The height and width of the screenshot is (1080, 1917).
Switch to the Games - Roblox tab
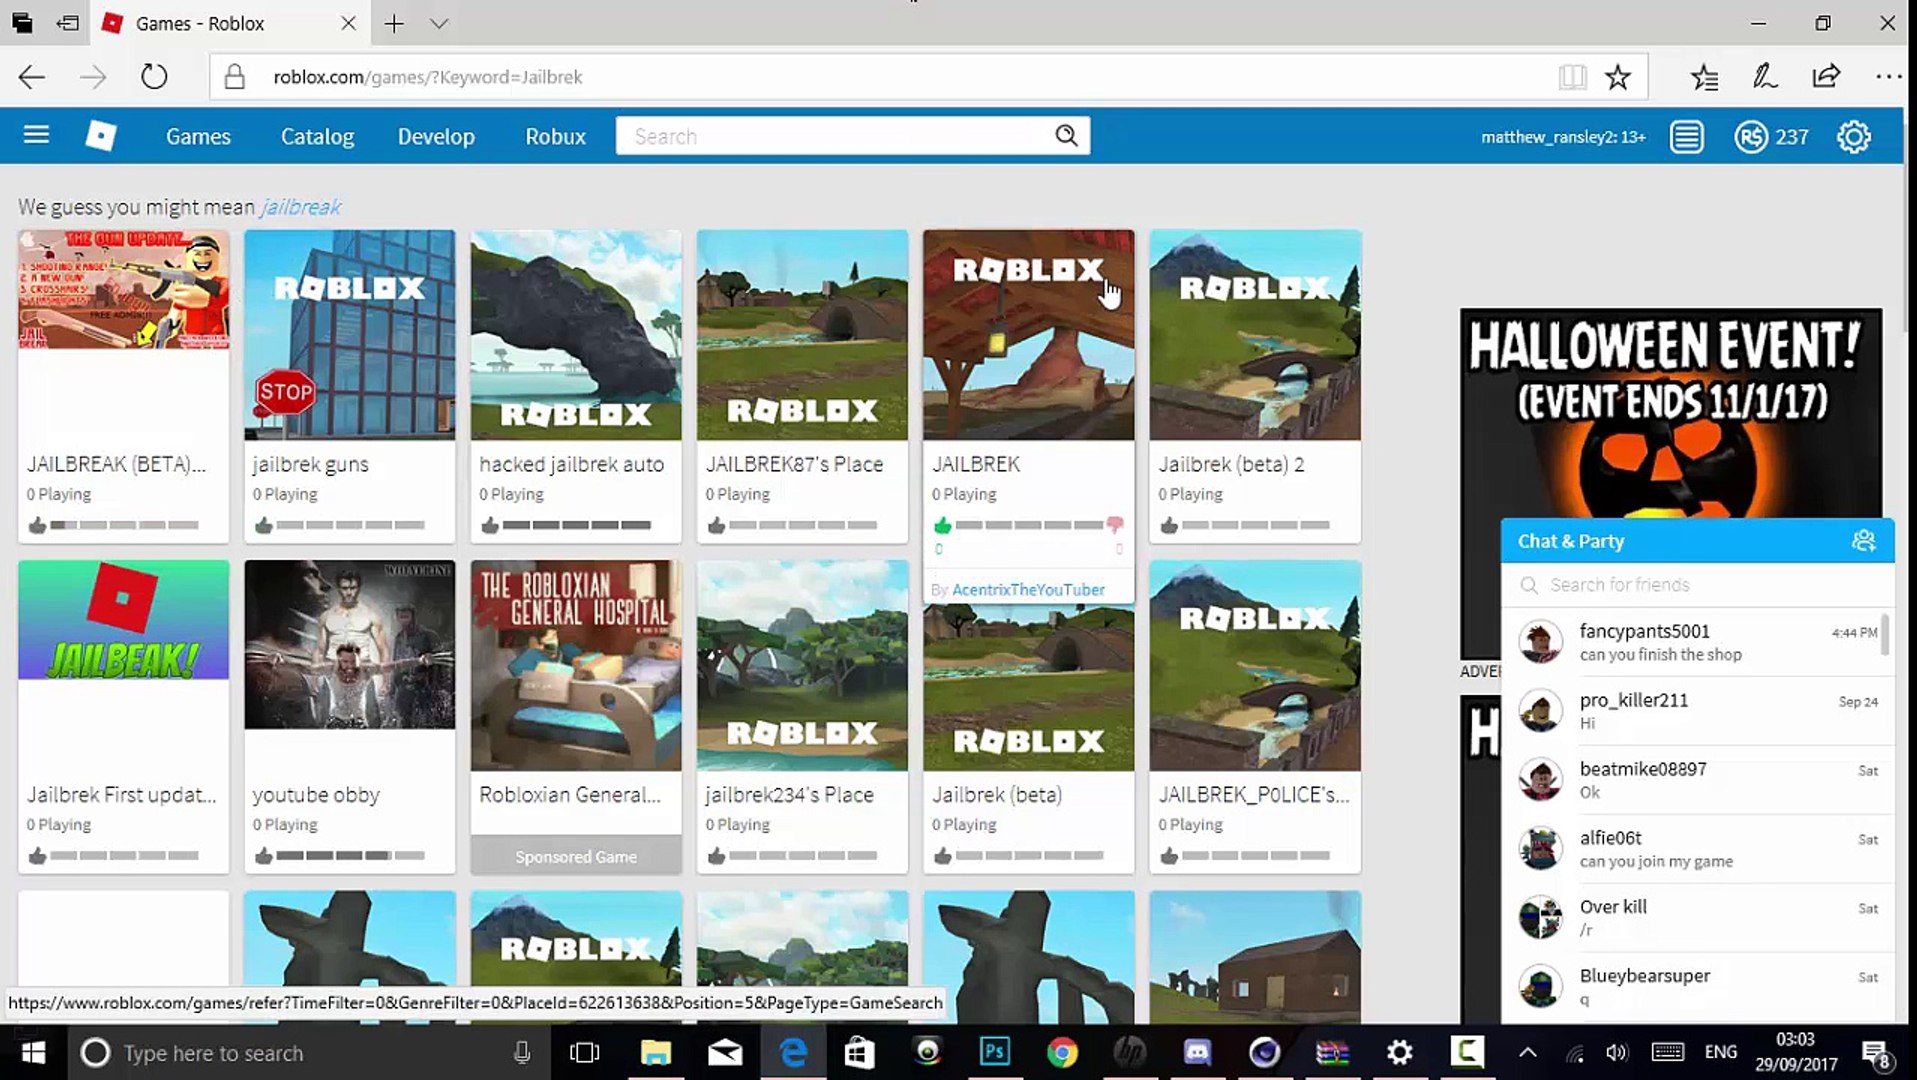pyautogui.click(x=230, y=23)
